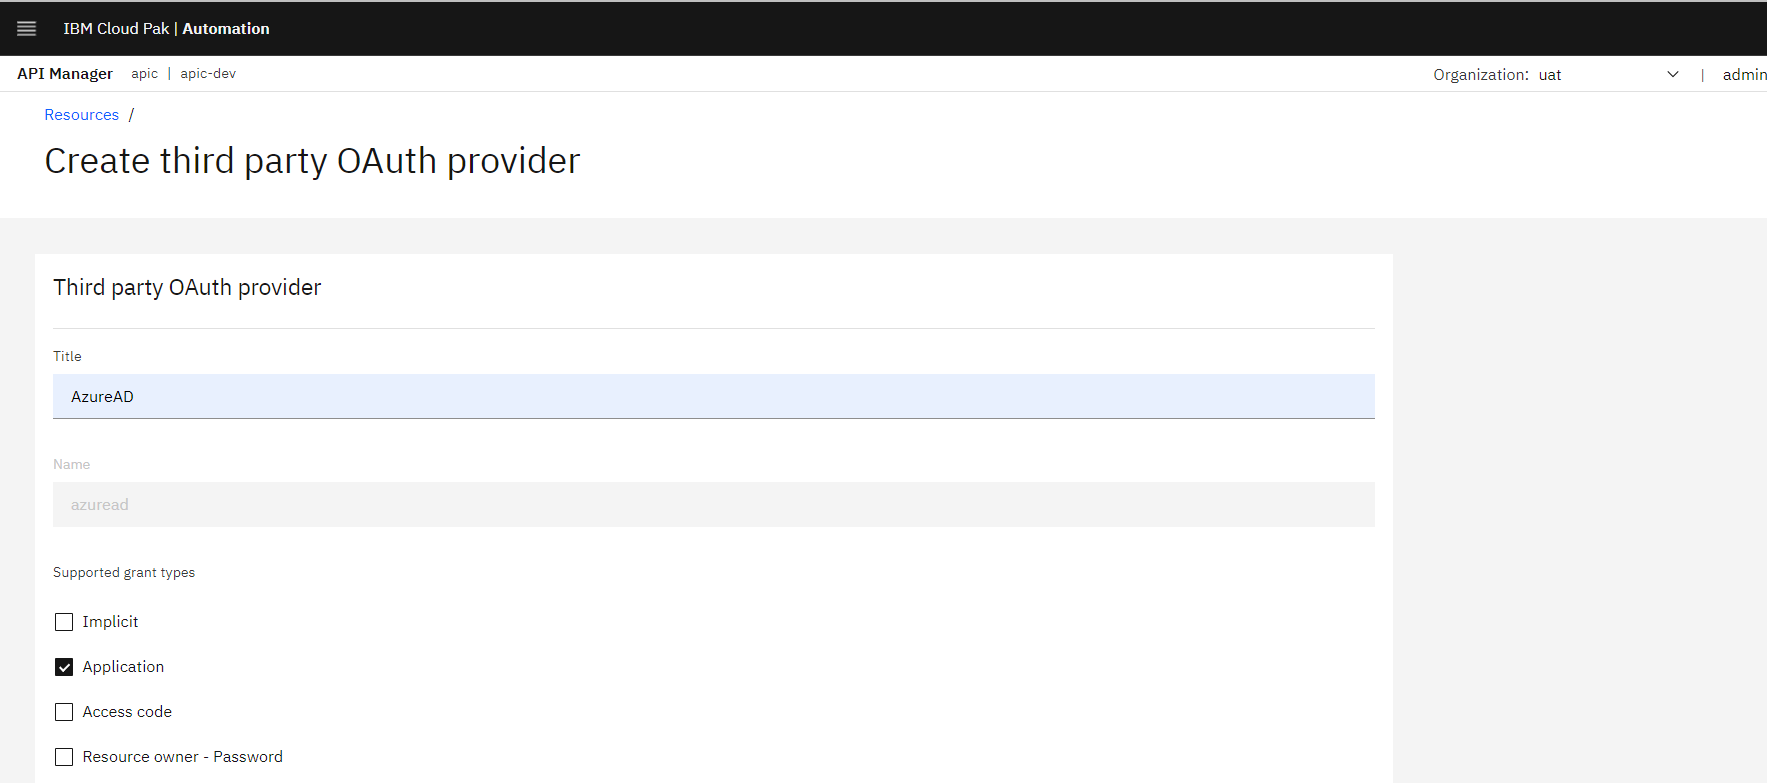
Task: Uncheck the Application grant type checkbox
Action: [64, 667]
